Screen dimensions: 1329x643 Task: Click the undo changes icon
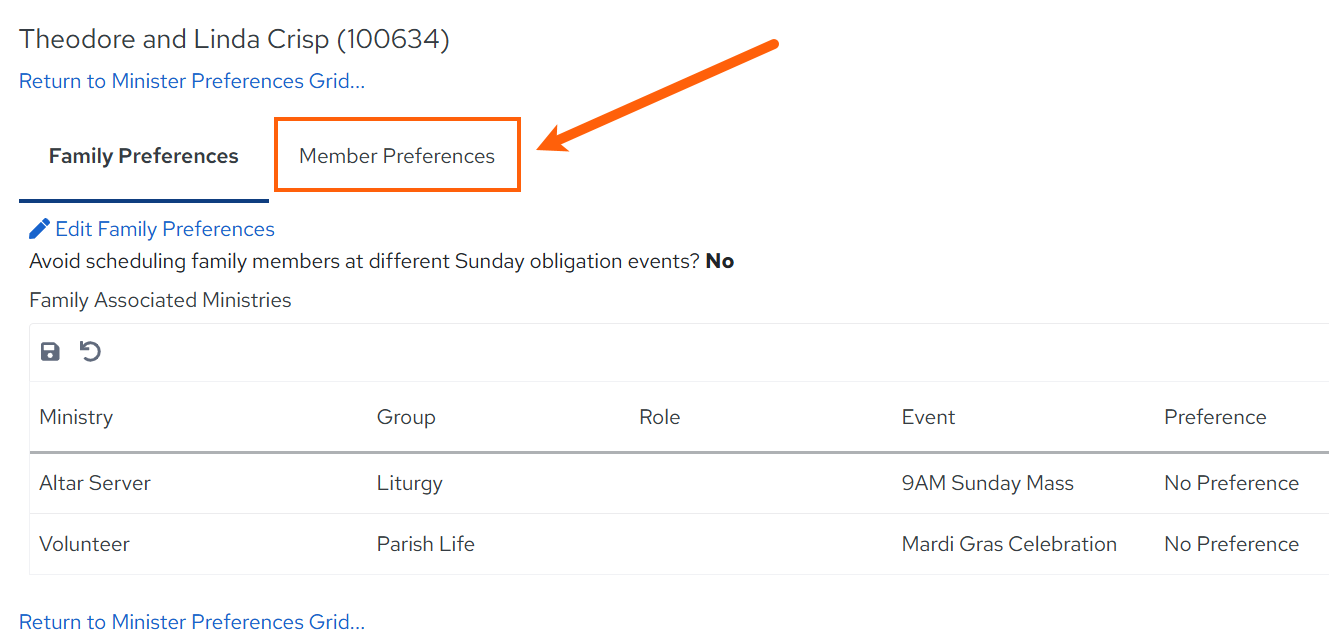[91, 351]
